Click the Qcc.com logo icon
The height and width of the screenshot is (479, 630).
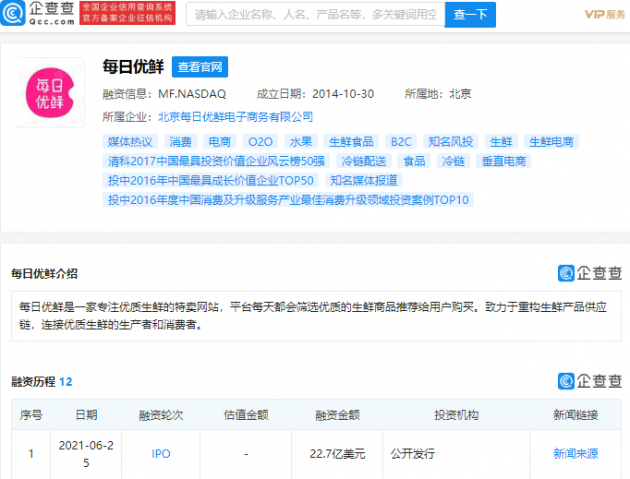point(12,13)
